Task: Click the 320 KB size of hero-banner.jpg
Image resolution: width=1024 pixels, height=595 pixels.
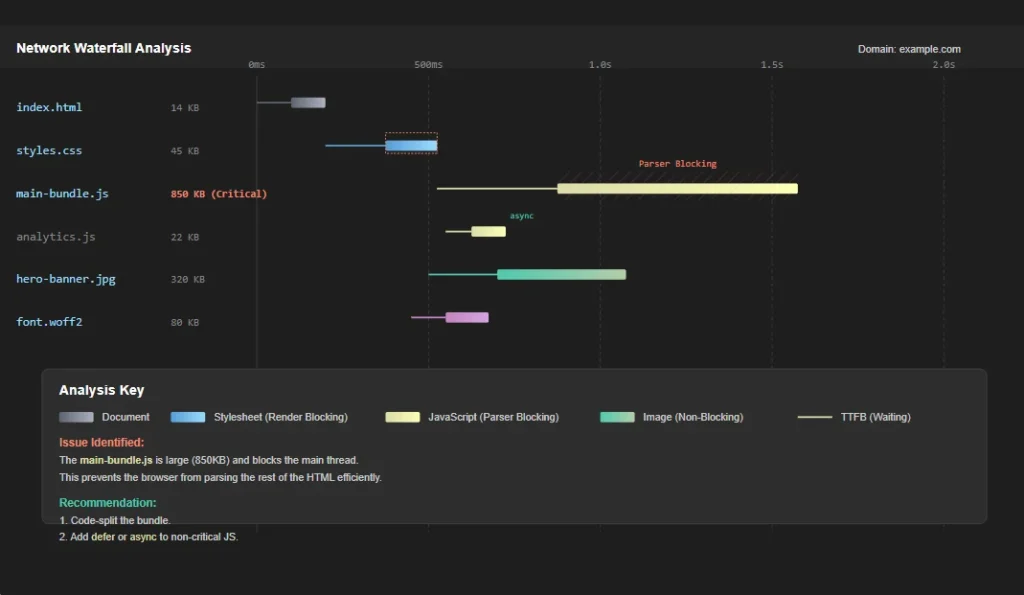Action: point(187,280)
